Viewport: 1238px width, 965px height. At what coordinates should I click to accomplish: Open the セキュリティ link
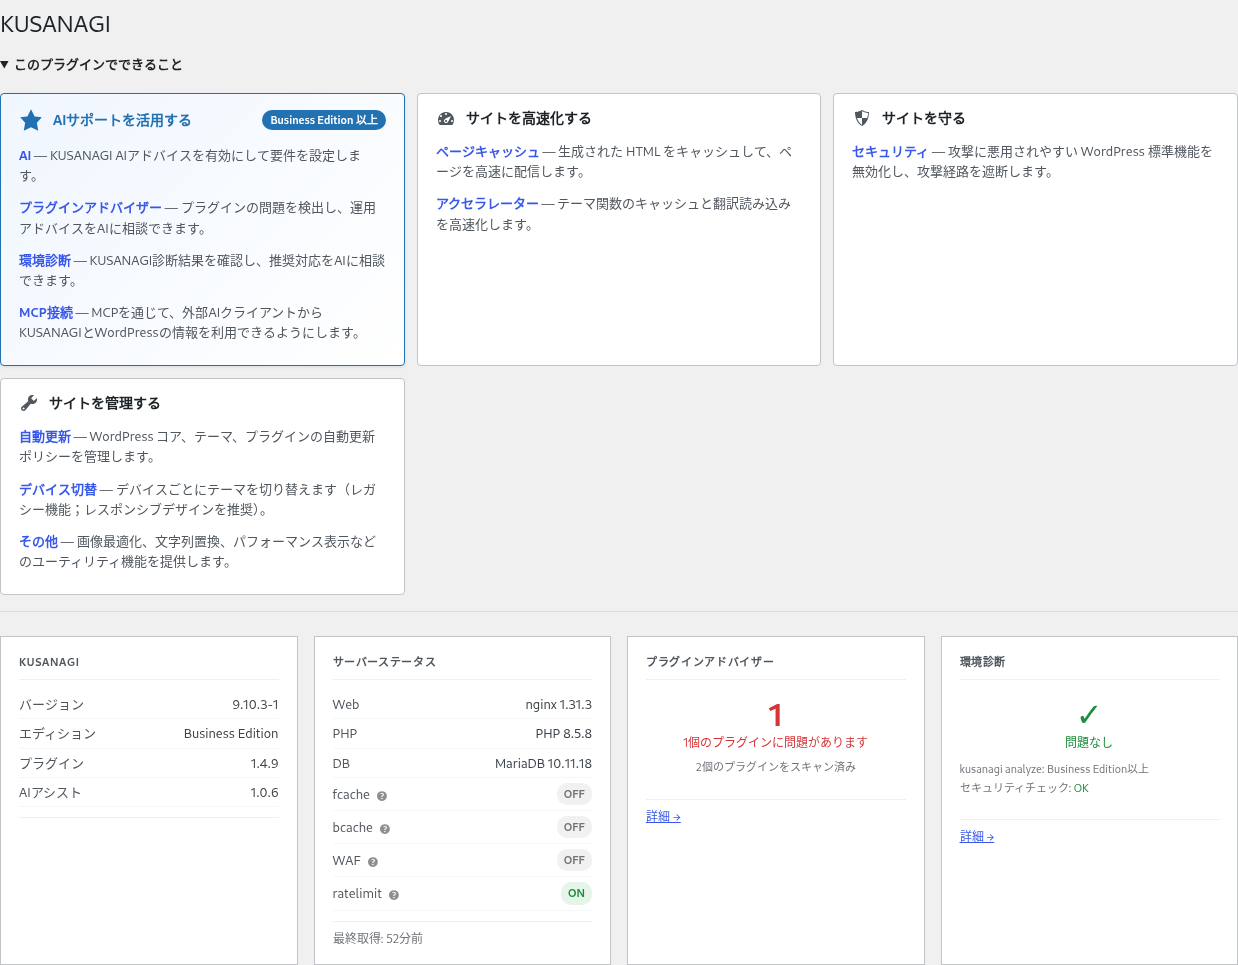click(x=890, y=152)
